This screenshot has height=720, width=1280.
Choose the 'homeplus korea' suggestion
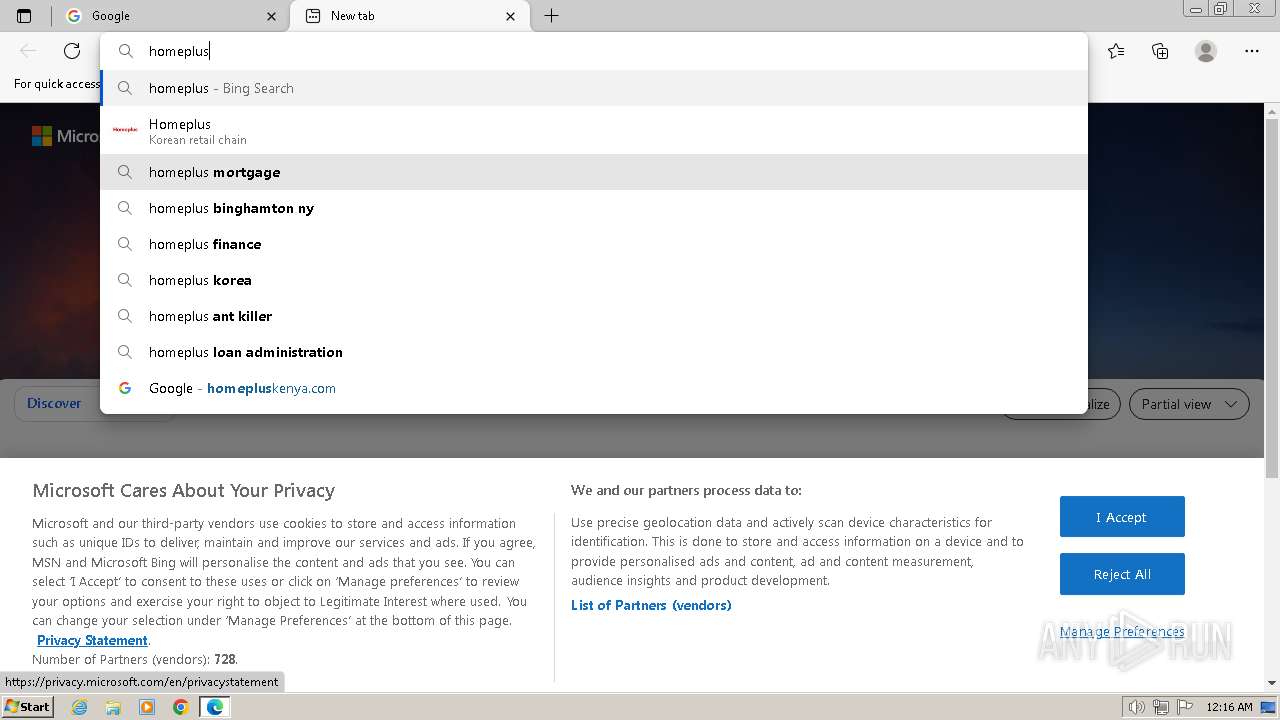coord(200,280)
